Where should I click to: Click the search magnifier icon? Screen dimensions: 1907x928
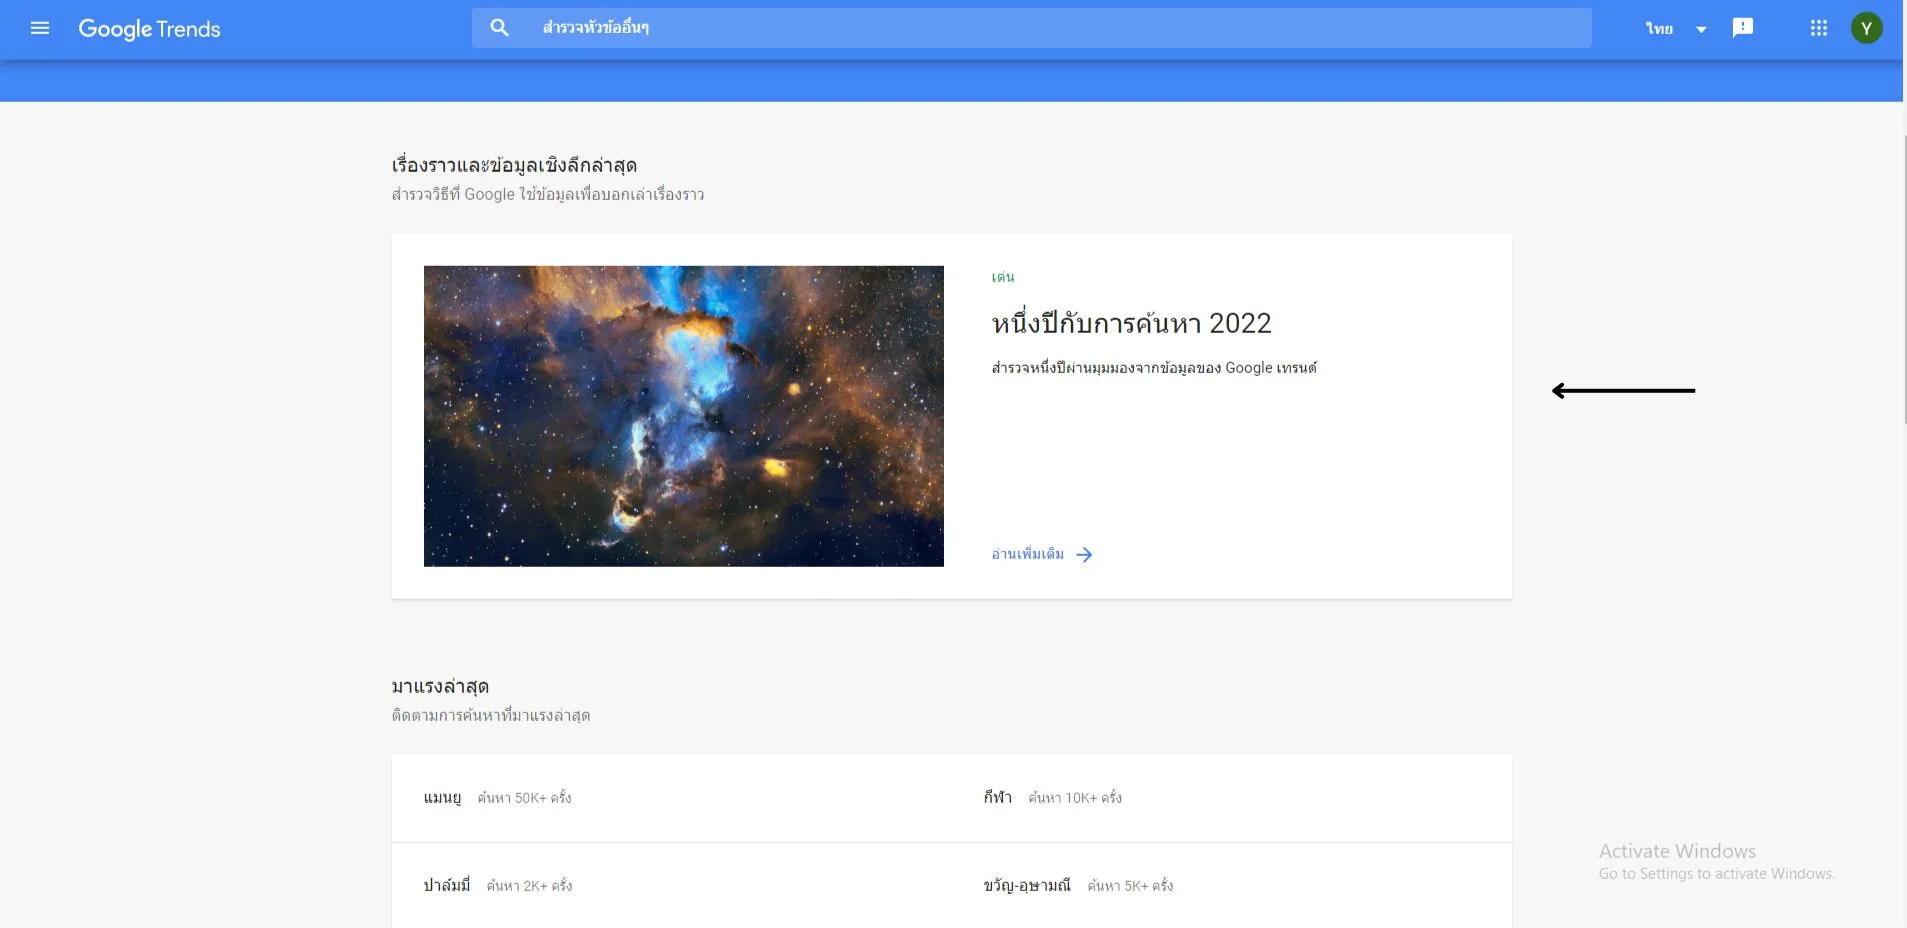pos(498,27)
